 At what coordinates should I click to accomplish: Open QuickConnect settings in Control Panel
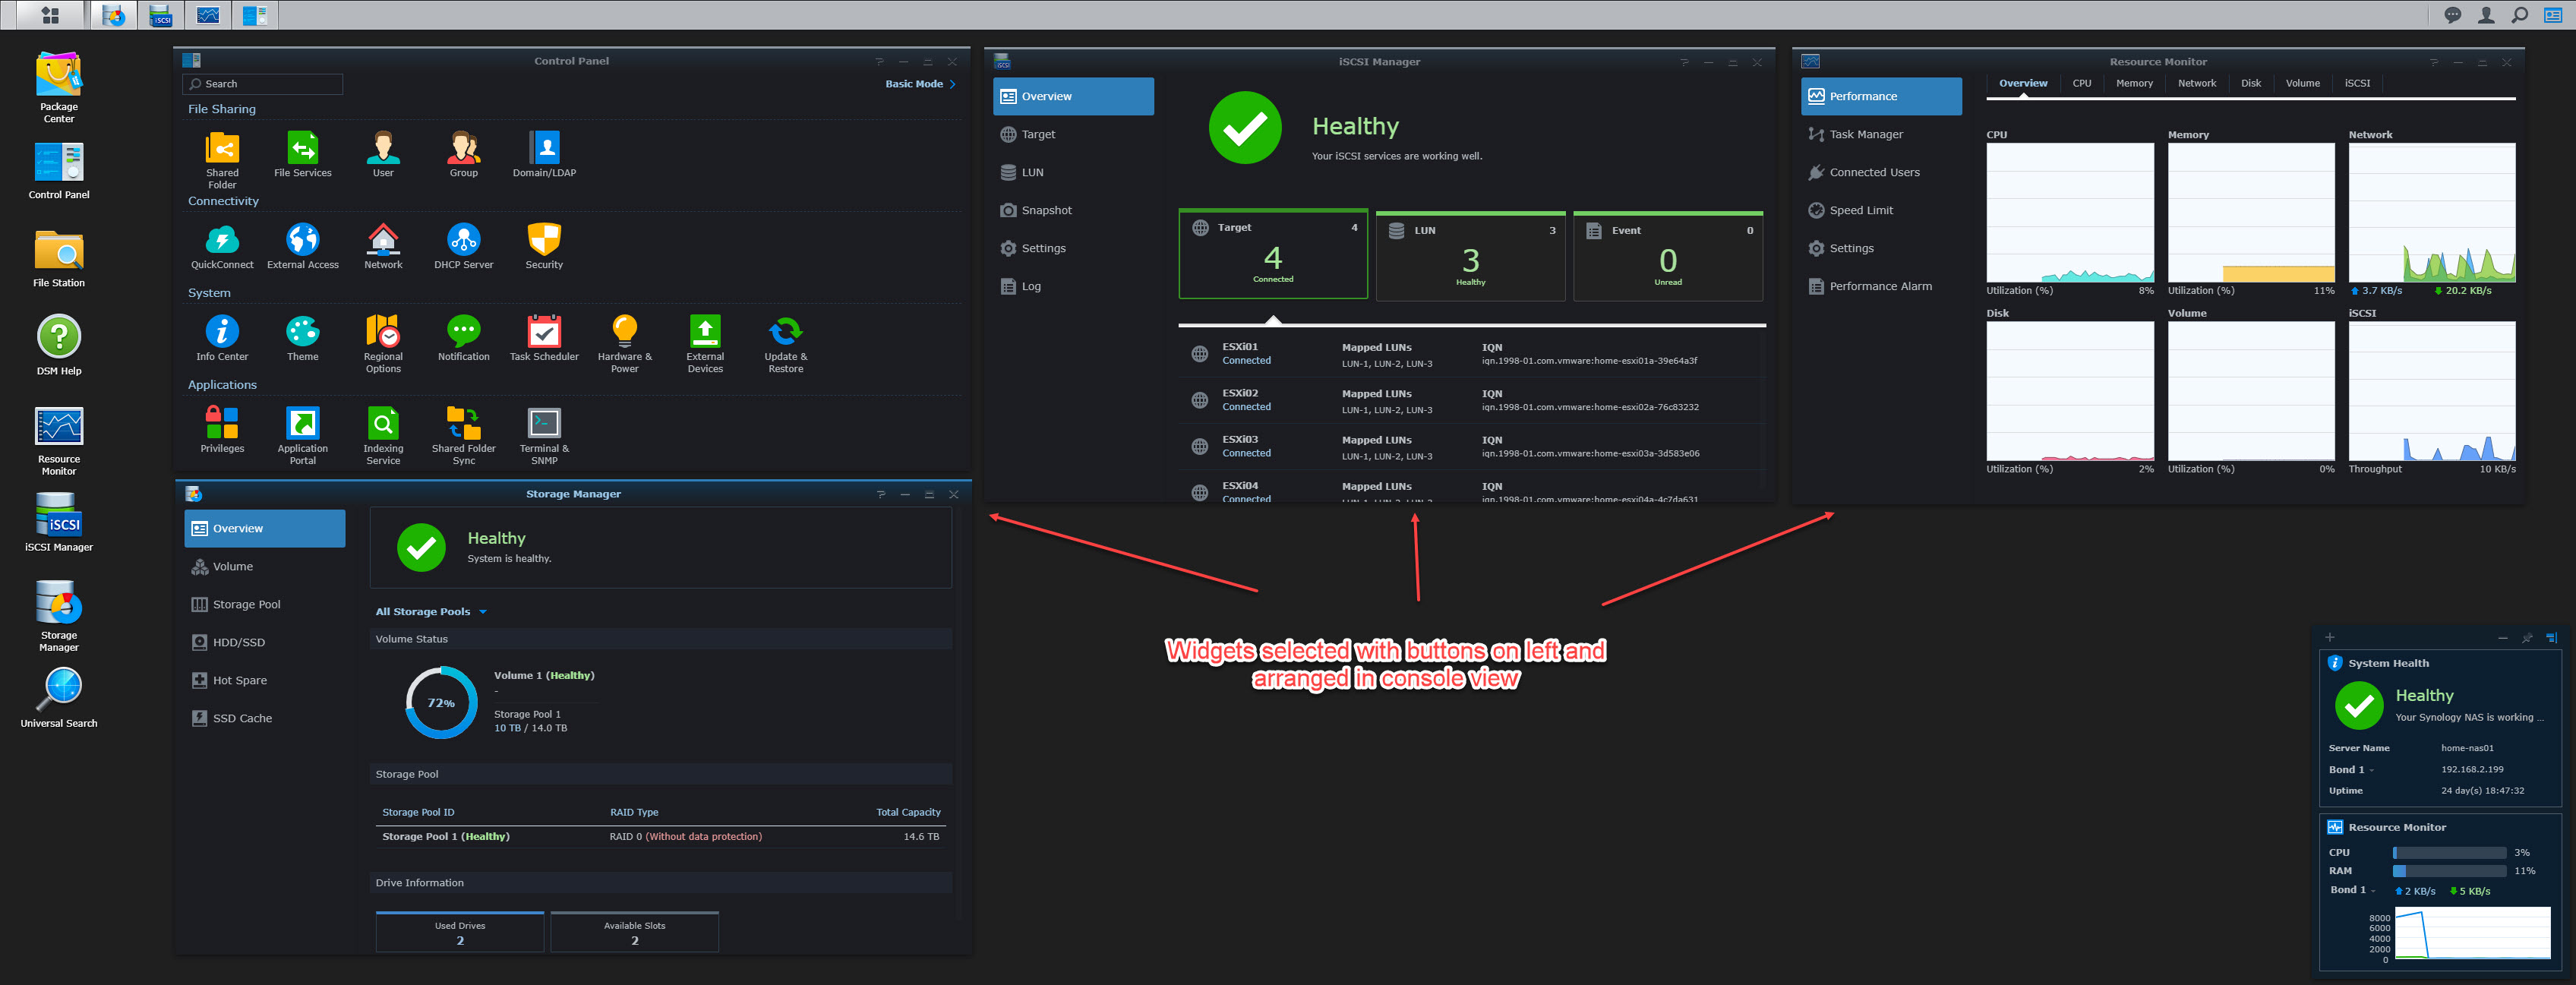tap(222, 240)
